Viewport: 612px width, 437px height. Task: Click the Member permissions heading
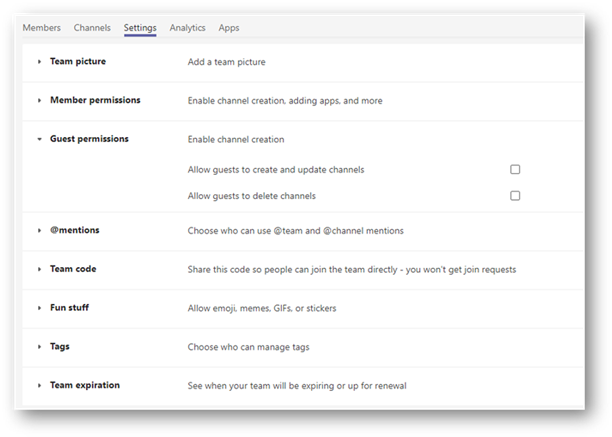(x=95, y=100)
